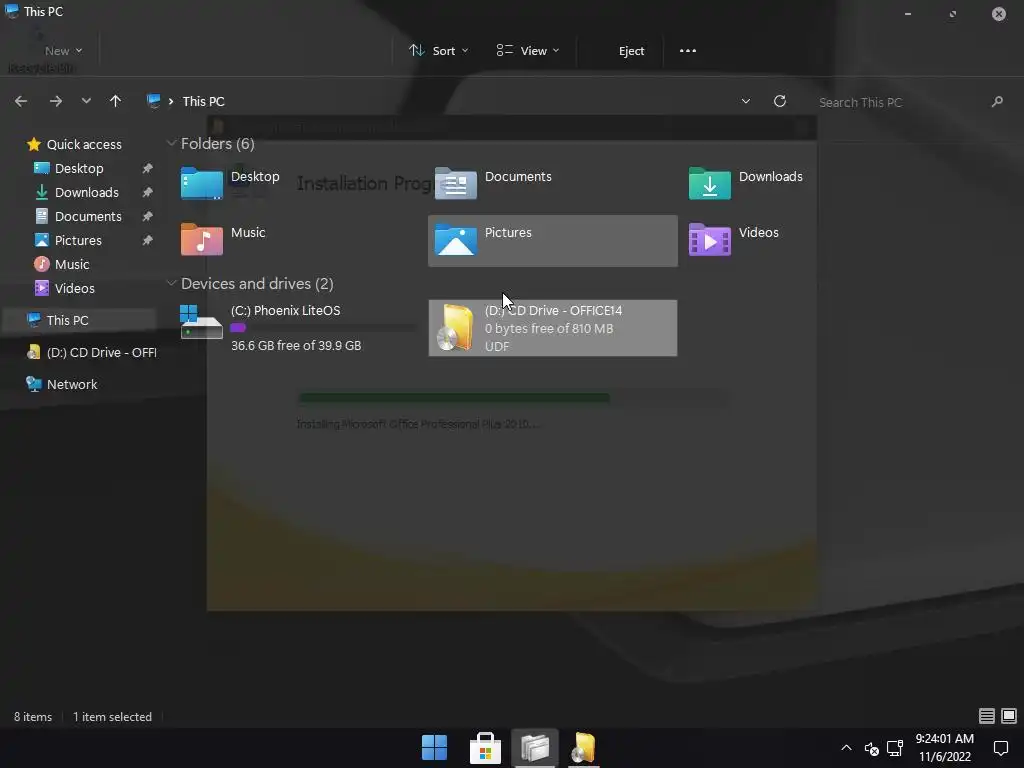
Task: Select the Downloads folder icon
Action: click(709, 183)
